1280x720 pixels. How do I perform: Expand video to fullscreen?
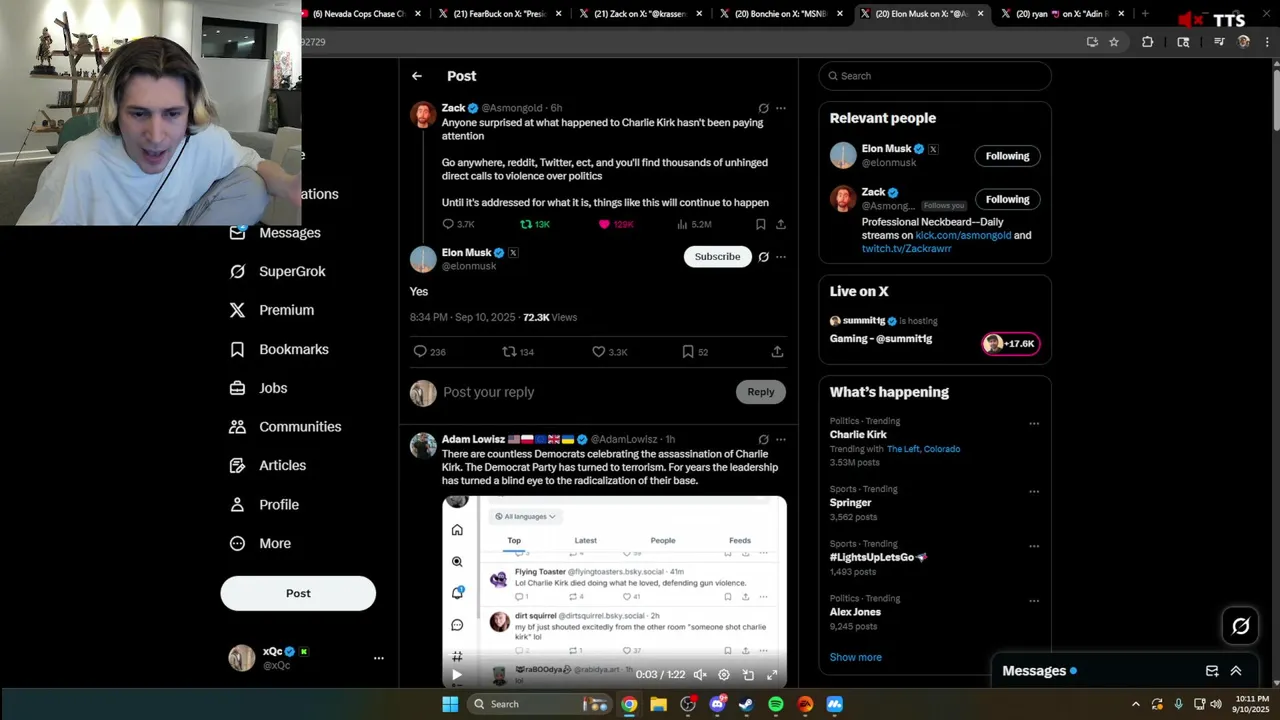tap(772, 675)
